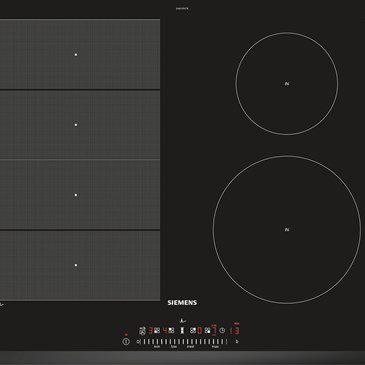Tap the boost arrow right of the power slider
The image size is (365, 365).
point(237,342)
